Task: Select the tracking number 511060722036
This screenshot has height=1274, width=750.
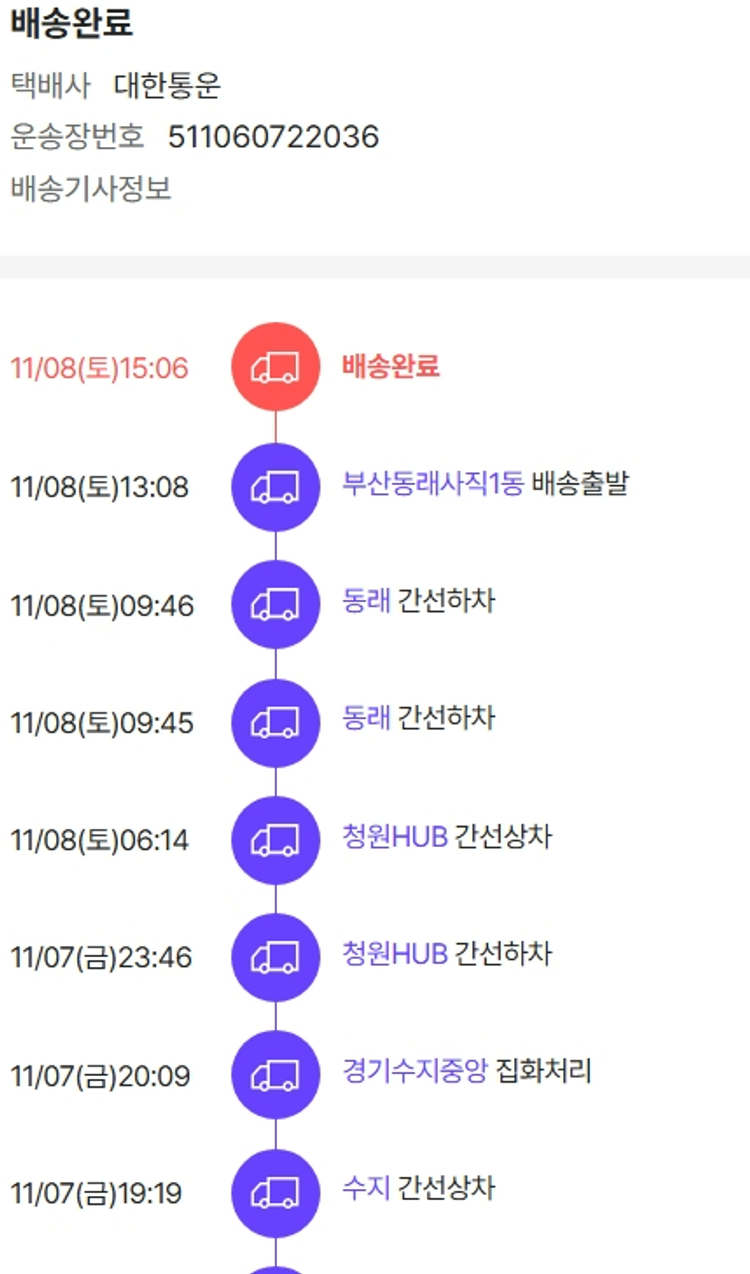Action: pyautogui.click(x=273, y=137)
